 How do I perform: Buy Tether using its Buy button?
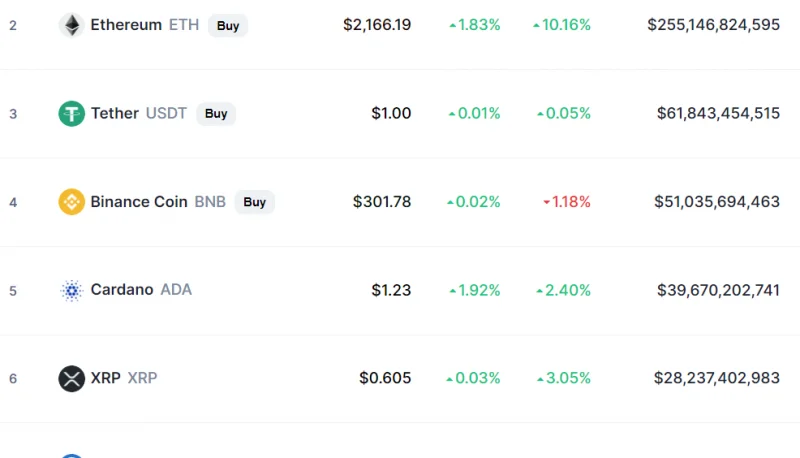pos(216,113)
